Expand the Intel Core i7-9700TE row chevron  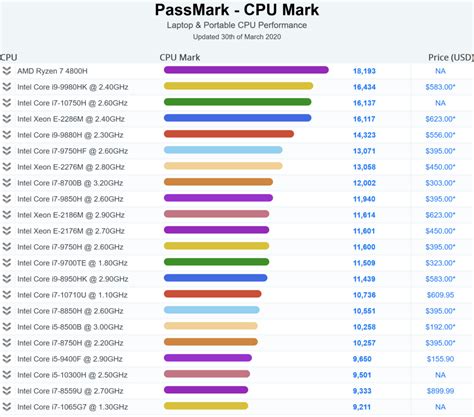7,263
